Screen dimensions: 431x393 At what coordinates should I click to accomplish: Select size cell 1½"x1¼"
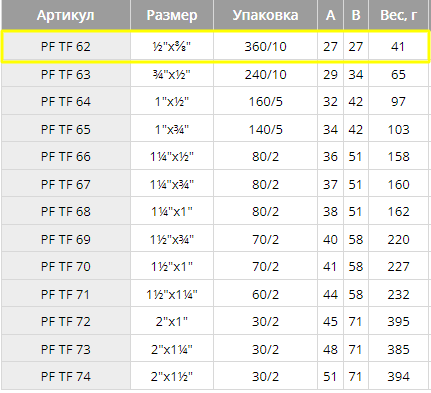pyautogui.click(x=172, y=294)
